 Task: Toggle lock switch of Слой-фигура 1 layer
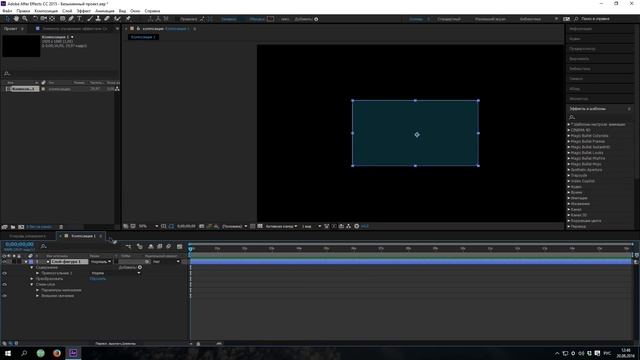19,262
